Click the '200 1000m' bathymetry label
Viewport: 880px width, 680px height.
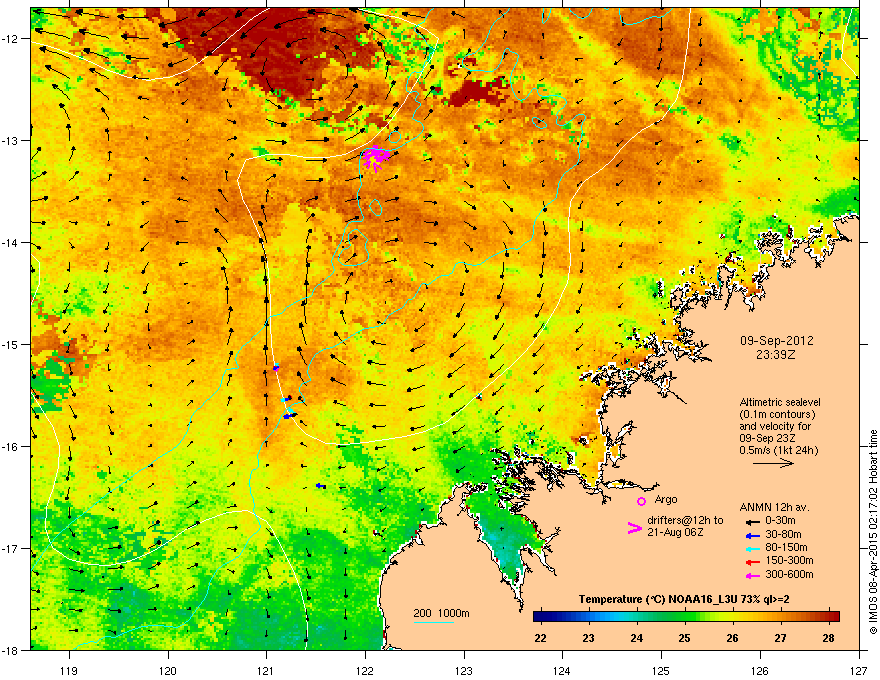click(441, 613)
